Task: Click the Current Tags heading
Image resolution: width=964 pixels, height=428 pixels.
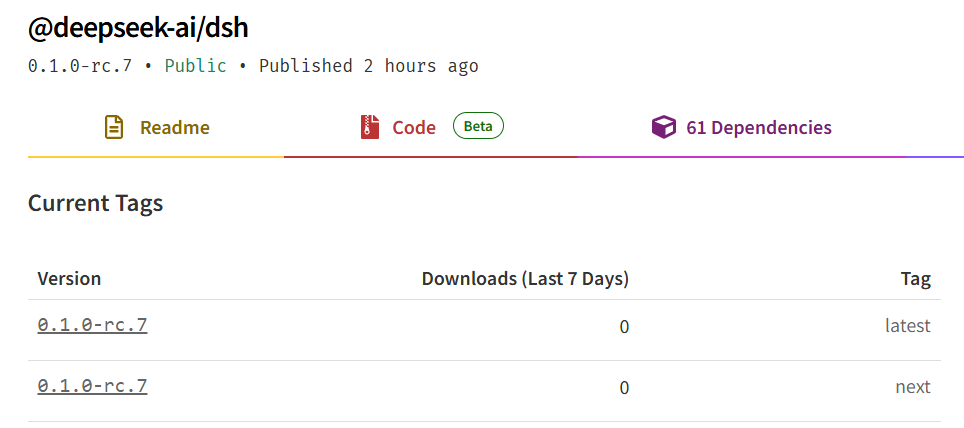Action: point(95,203)
